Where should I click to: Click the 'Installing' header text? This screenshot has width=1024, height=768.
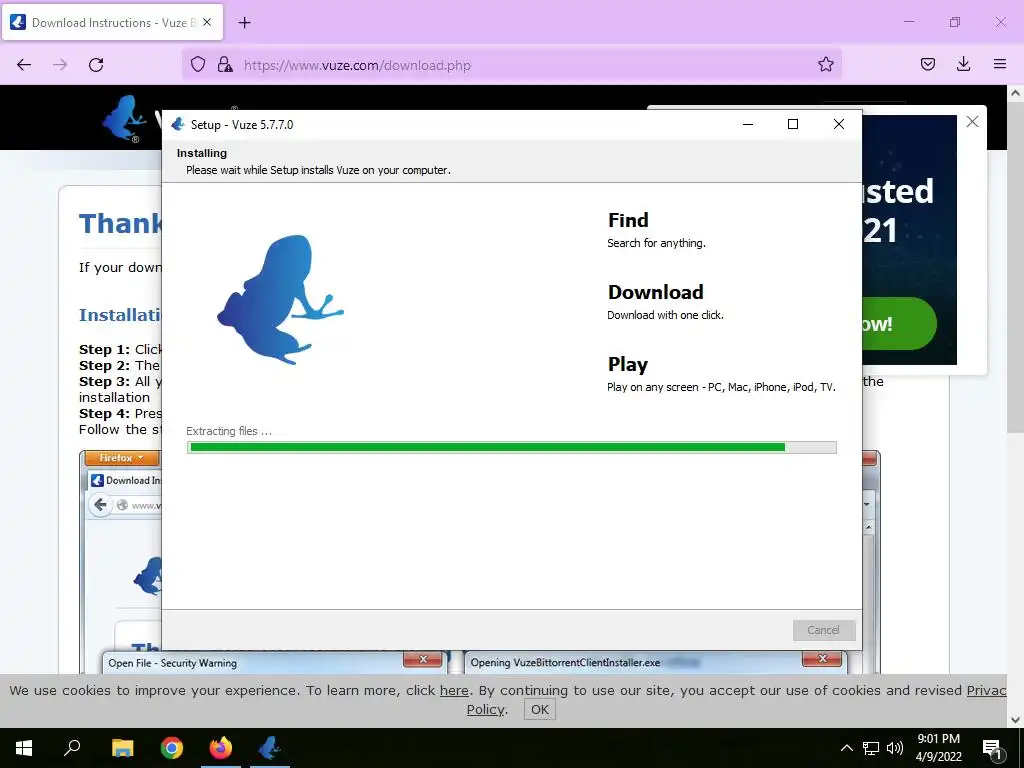click(x=202, y=153)
